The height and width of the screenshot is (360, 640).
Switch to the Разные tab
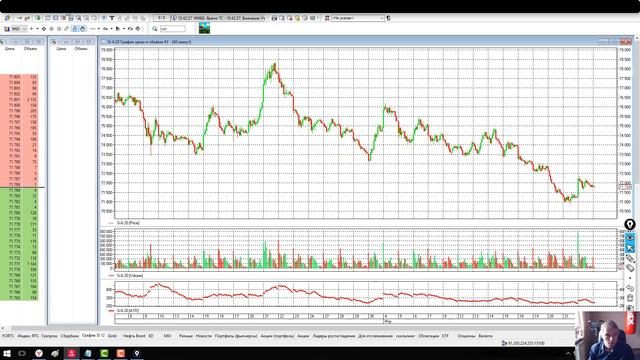click(x=186, y=336)
